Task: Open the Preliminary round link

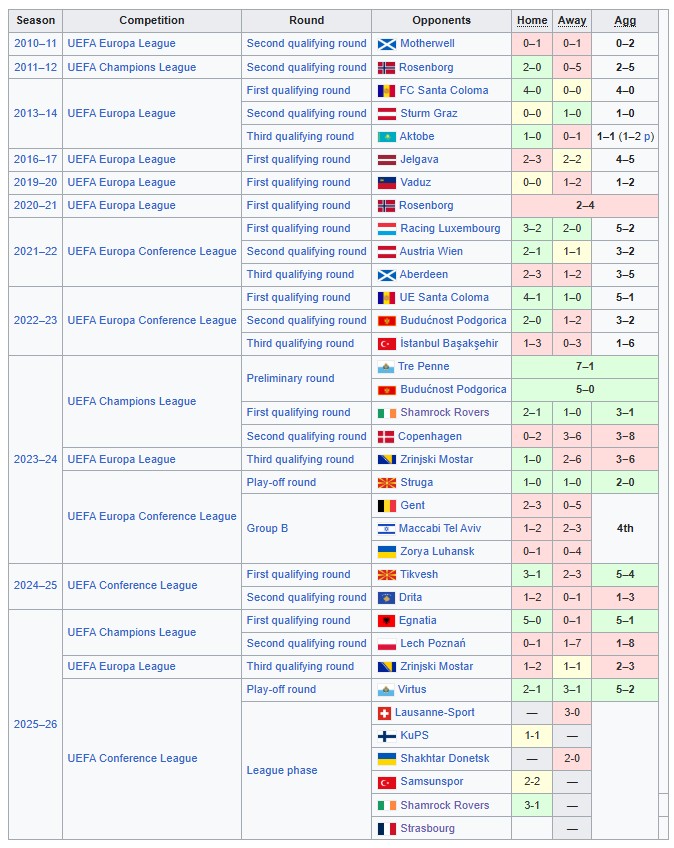Action: pyautogui.click(x=290, y=378)
